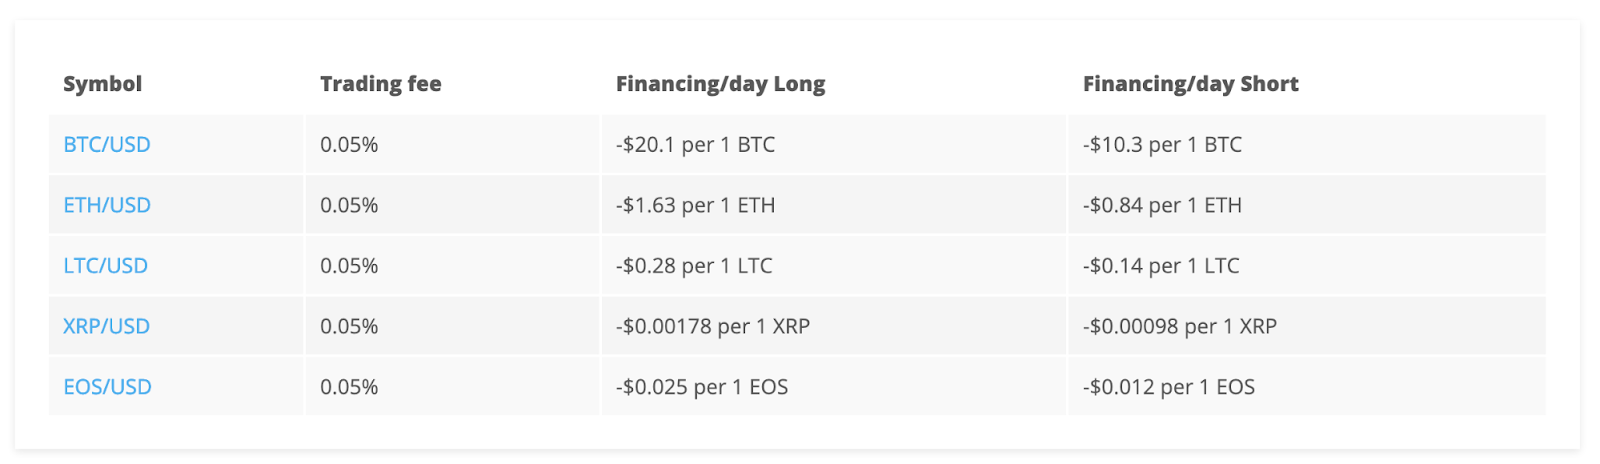The width and height of the screenshot is (1600, 464).
Task: Click the -$20.1 per 1 BTC cell
Action: click(695, 144)
